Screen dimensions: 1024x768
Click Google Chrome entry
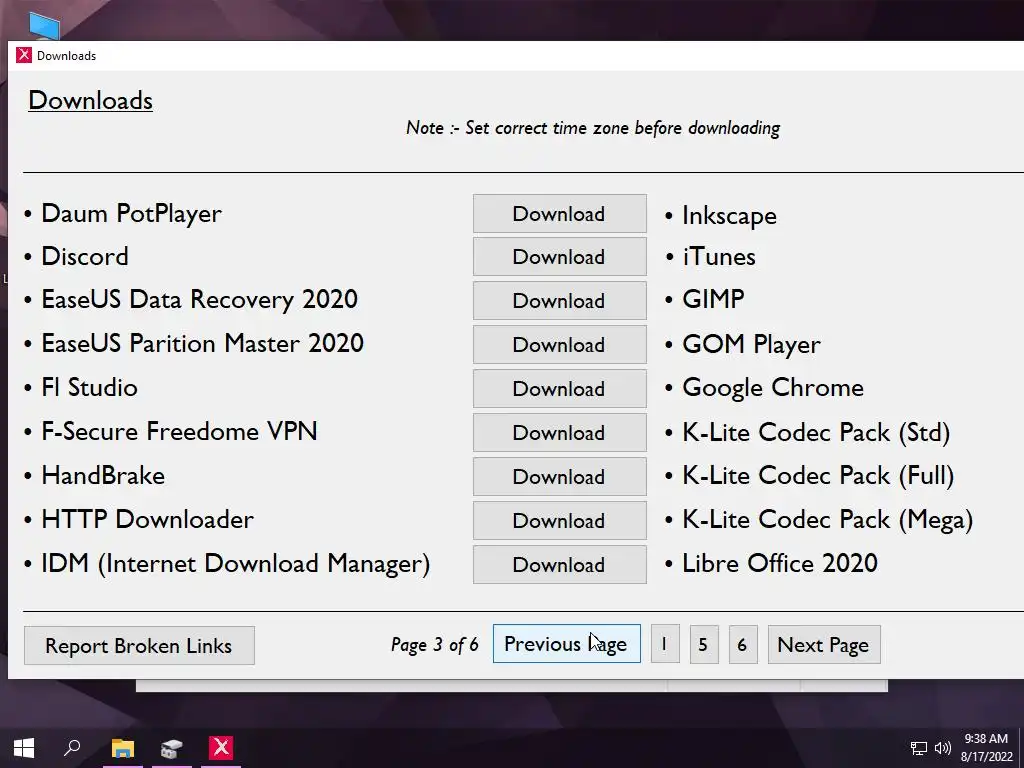coord(773,387)
